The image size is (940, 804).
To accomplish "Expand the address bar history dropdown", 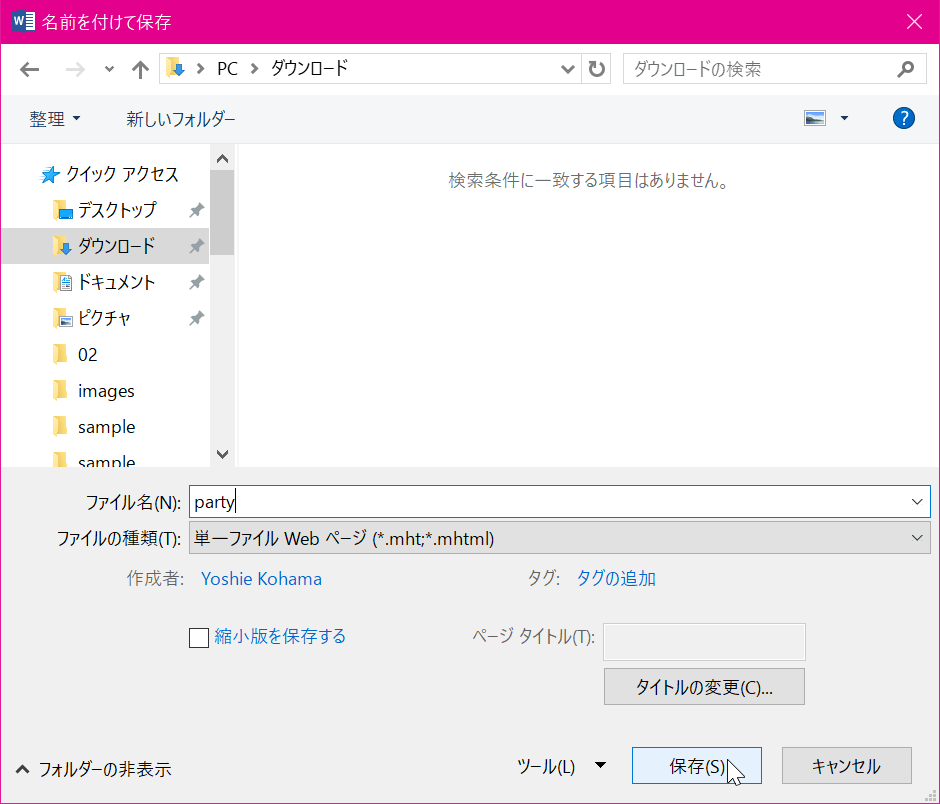I will pyautogui.click(x=567, y=69).
